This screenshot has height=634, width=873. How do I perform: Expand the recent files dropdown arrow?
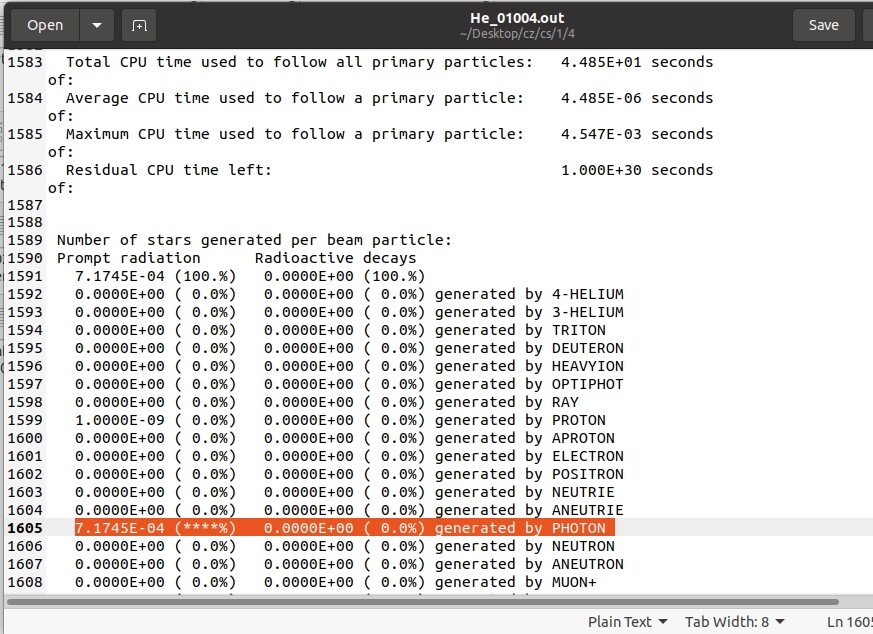tap(97, 25)
